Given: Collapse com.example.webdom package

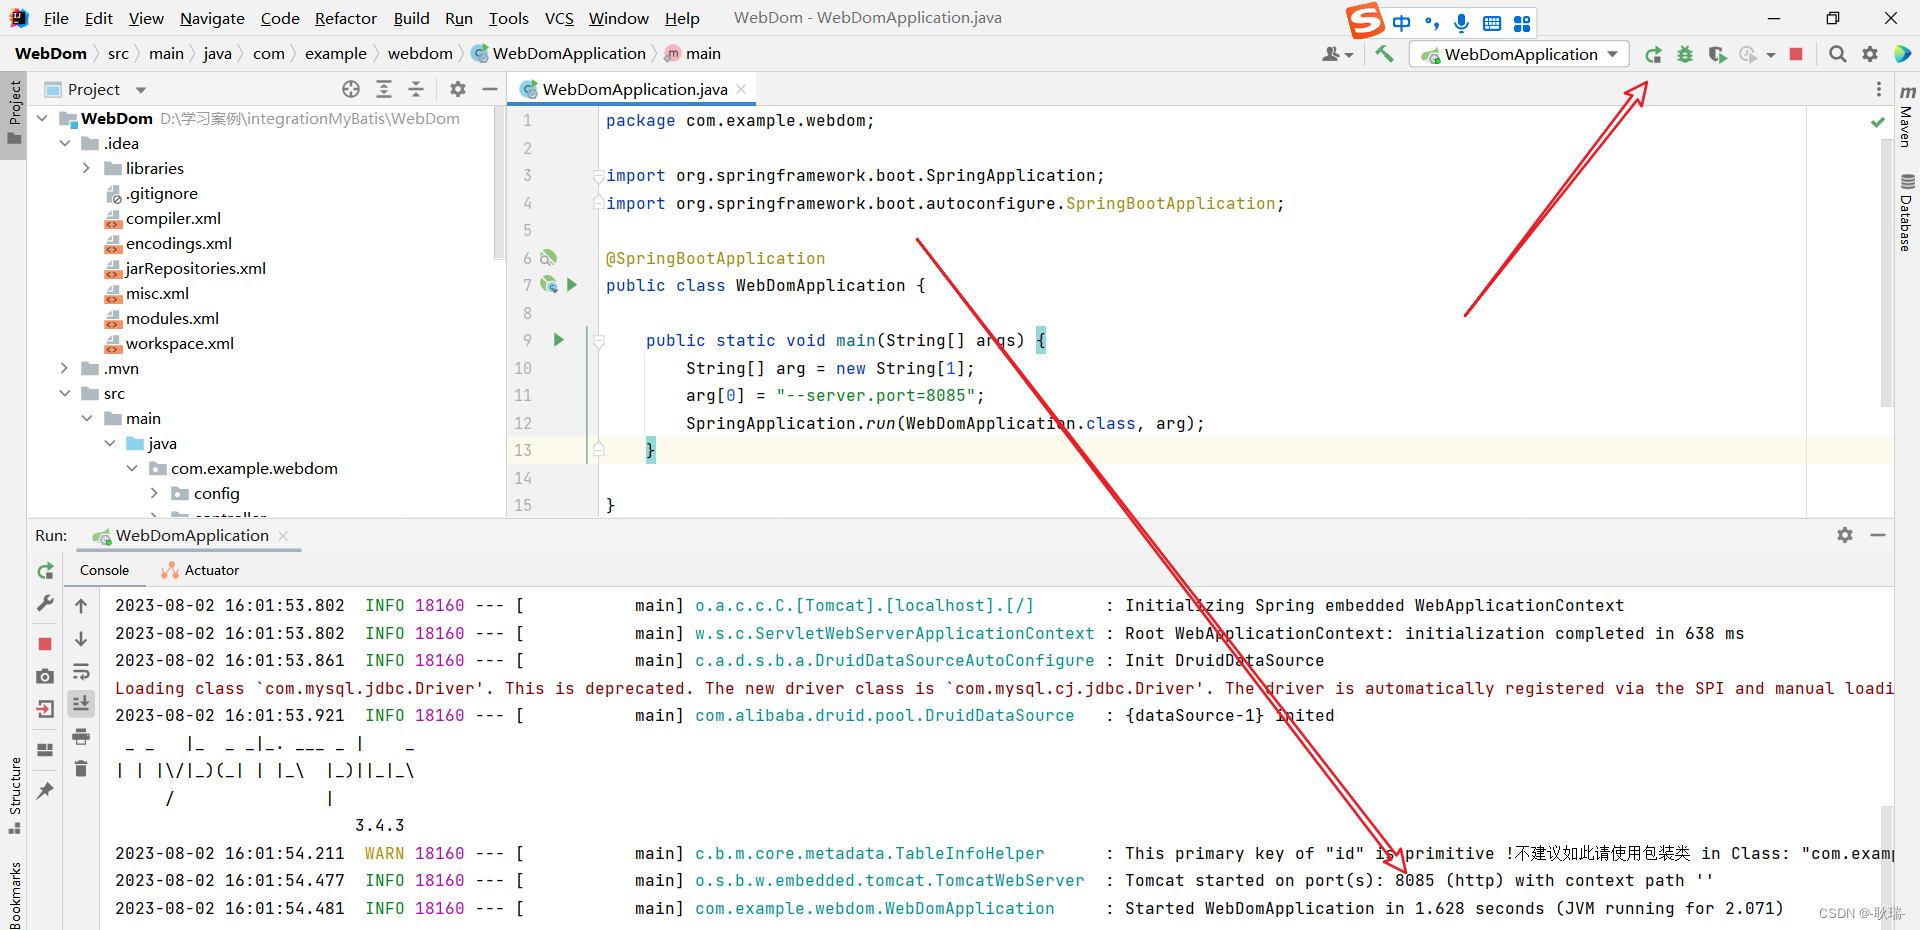Looking at the screenshot, I should pyautogui.click(x=131, y=468).
